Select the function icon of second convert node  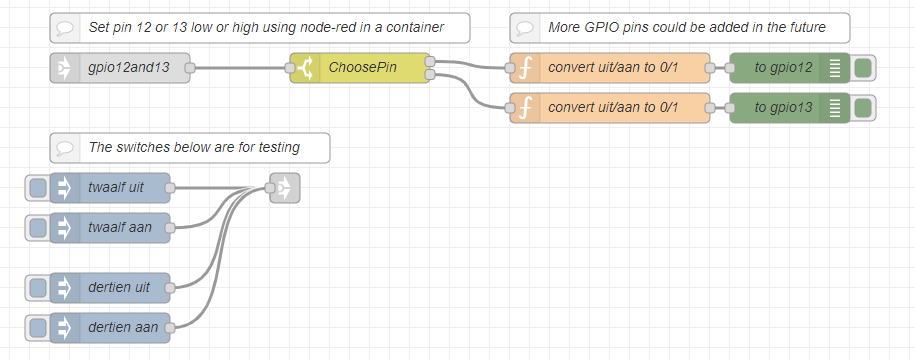525,108
